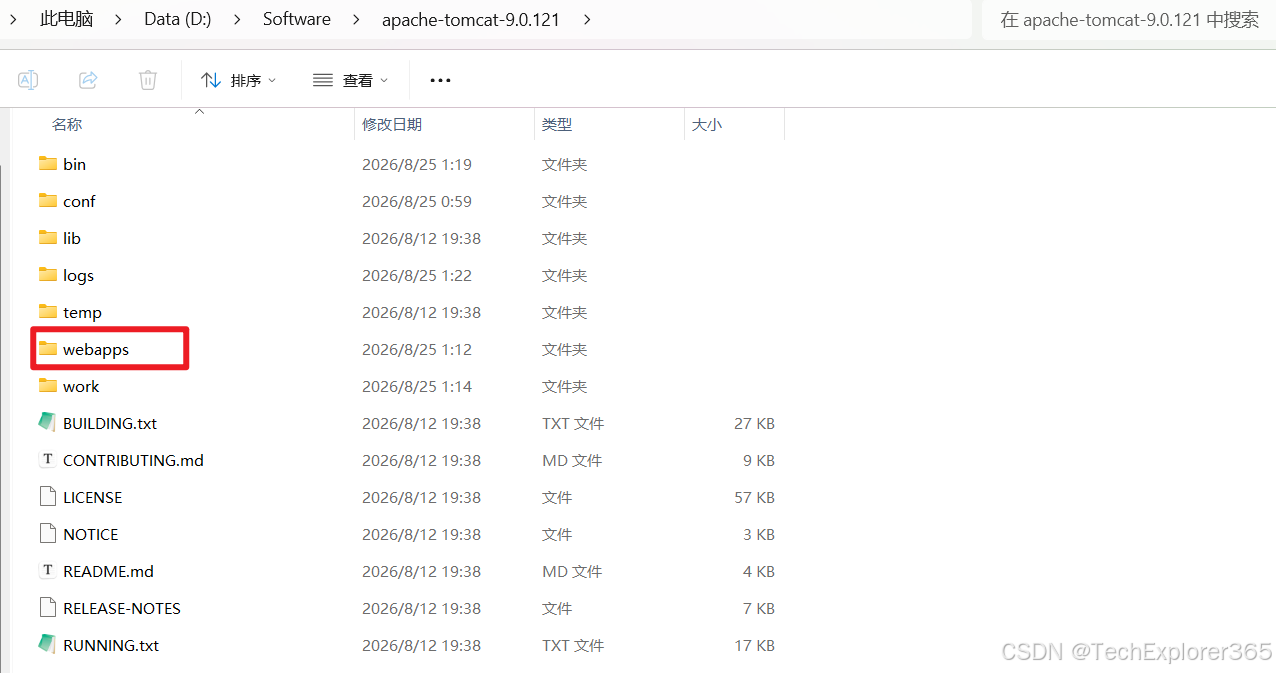The image size is (1276, 673).
Task: Select the temp folder name
Action: [82, 312]
